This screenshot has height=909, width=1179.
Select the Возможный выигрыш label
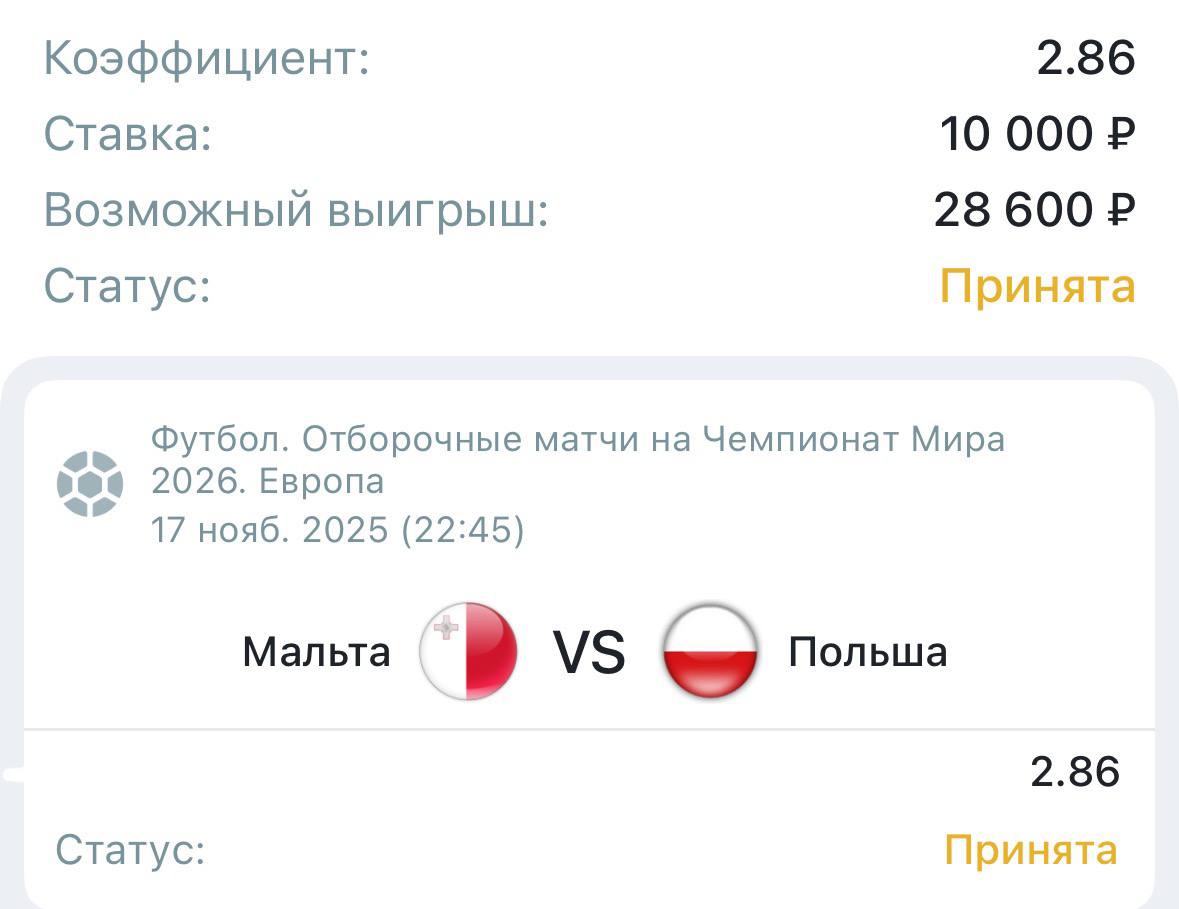tap(297, 210)
